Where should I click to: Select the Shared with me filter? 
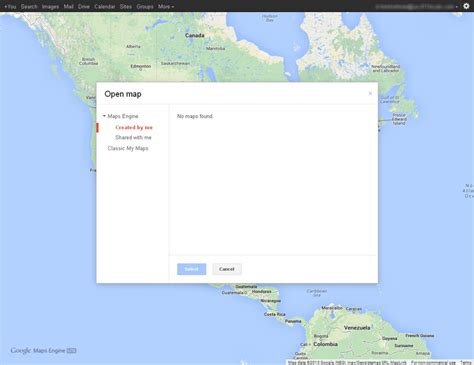click(x=133, y=137)
